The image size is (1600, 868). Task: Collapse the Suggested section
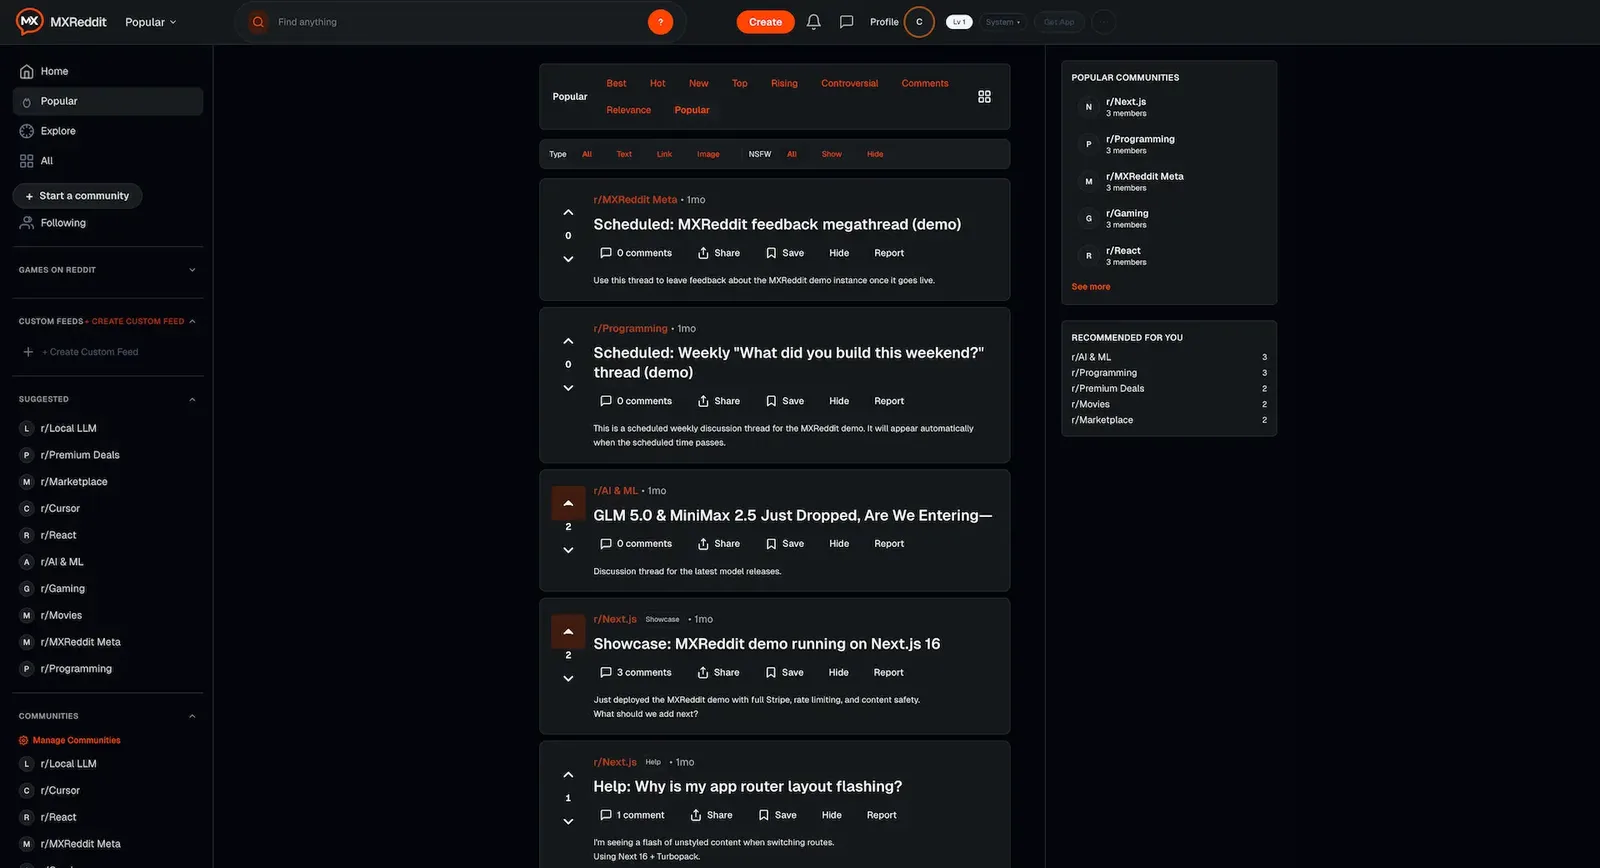pyautogui.click(x=192, y=400)
